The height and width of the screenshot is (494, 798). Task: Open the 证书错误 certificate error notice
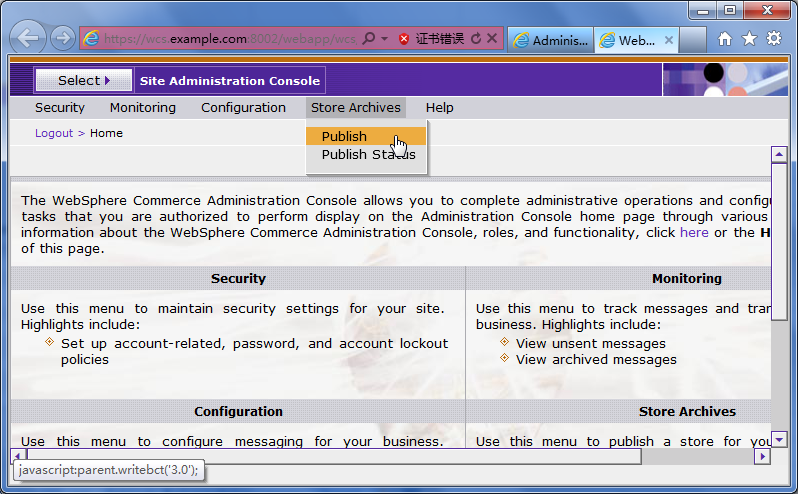[440, 39]
